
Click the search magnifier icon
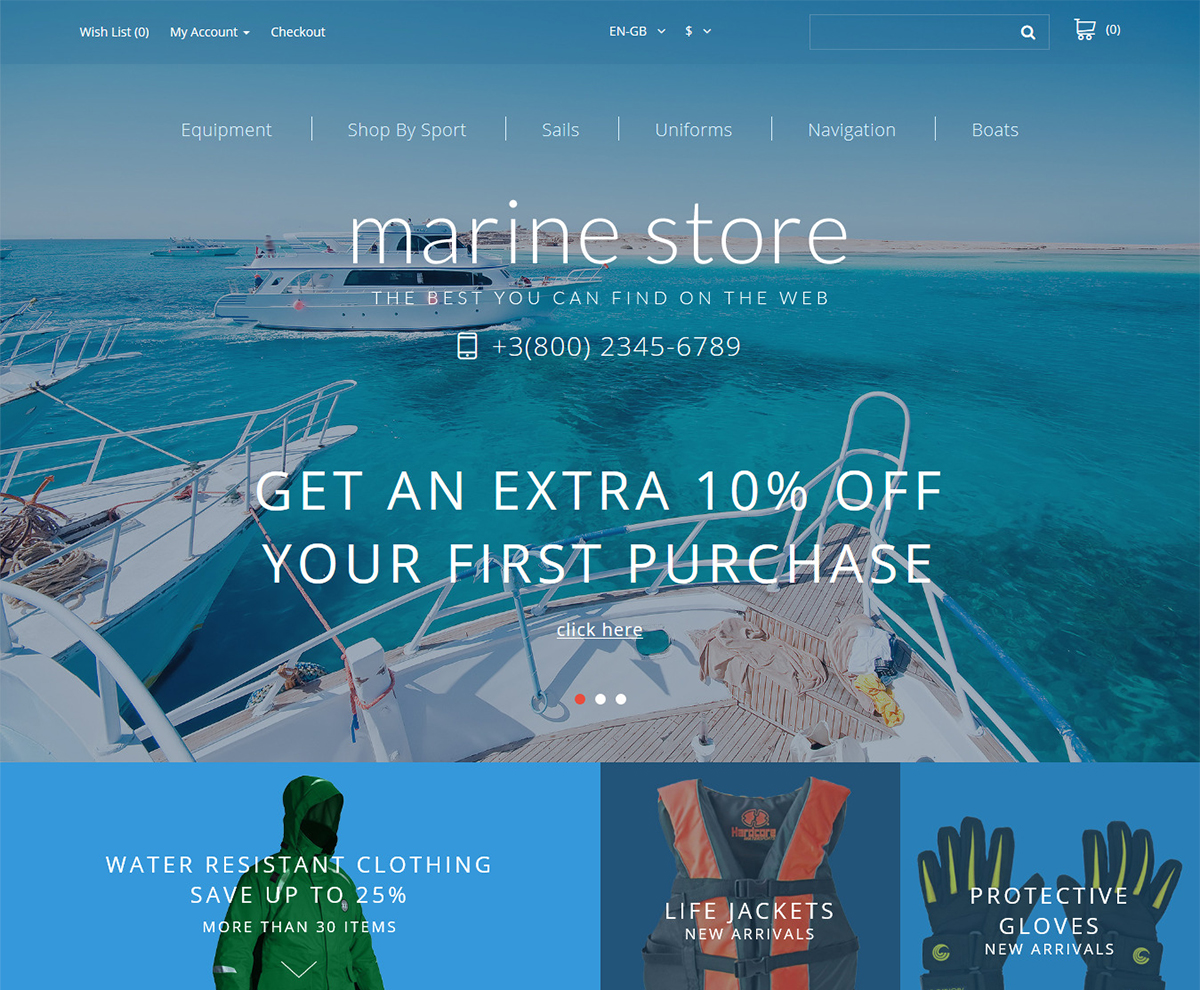[x=1027, y=32]
